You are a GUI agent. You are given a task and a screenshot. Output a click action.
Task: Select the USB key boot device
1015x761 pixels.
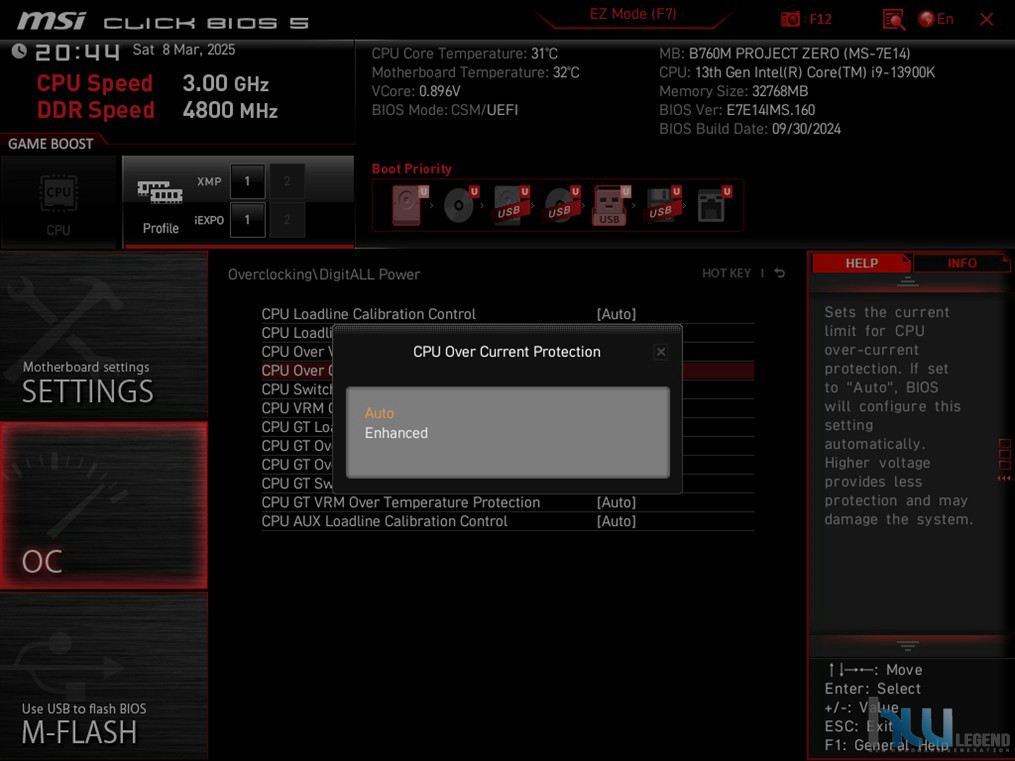[610, 204]
